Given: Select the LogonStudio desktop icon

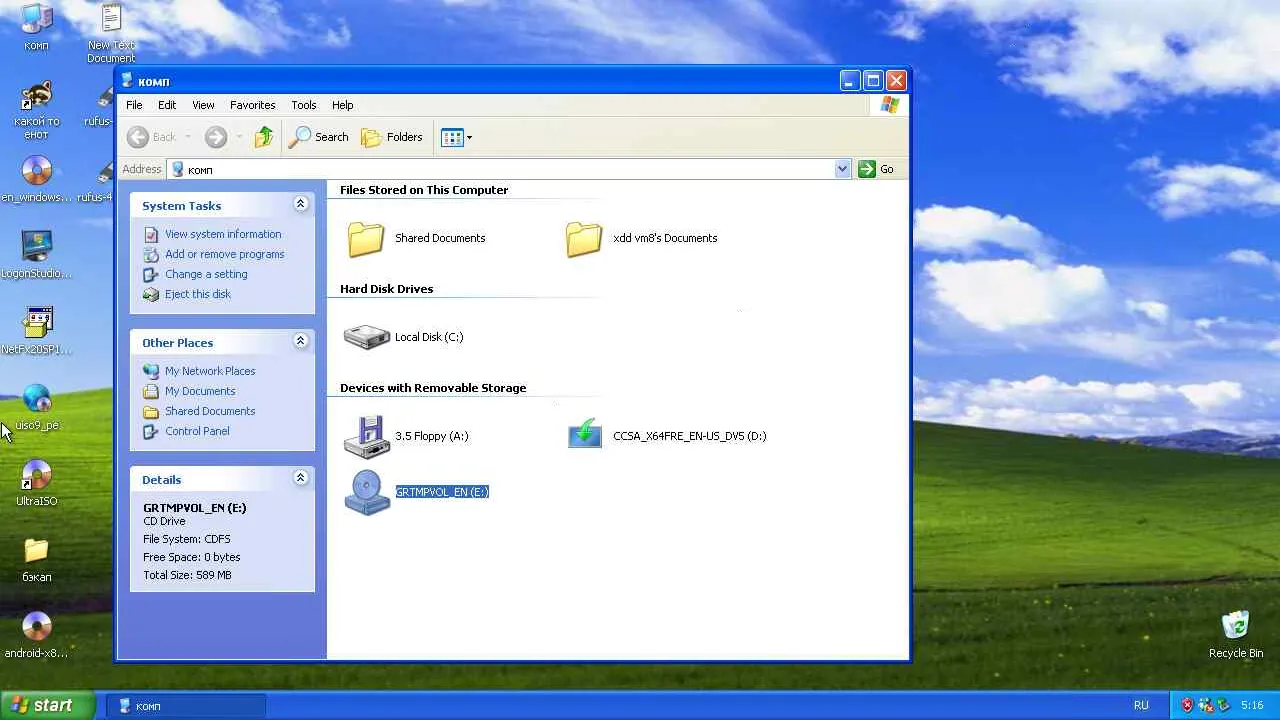Looking at the screenshot, I should [37, 256].
